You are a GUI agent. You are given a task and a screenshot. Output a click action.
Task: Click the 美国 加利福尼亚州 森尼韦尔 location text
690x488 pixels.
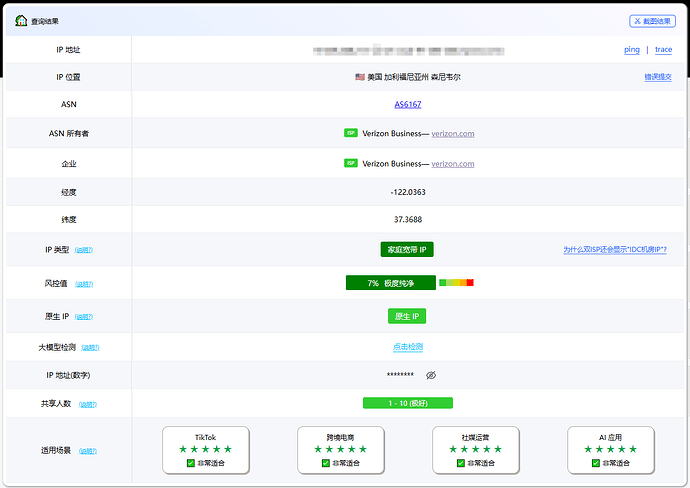(414, 77)
